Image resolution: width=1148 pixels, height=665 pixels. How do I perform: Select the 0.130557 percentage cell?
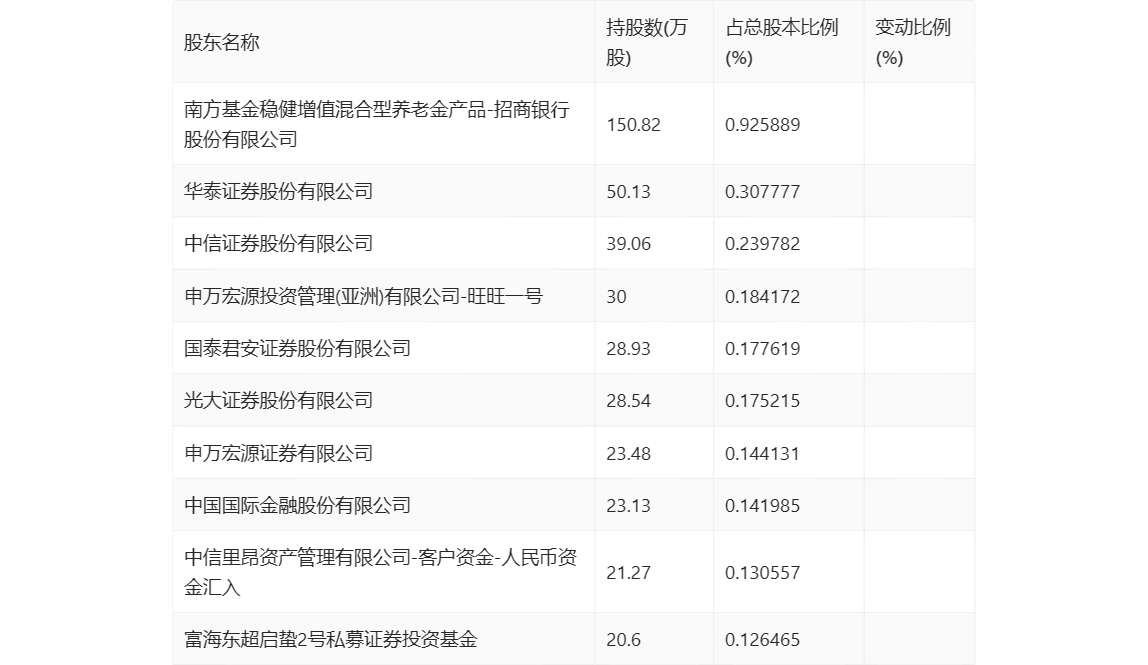[x=762, y=573]
